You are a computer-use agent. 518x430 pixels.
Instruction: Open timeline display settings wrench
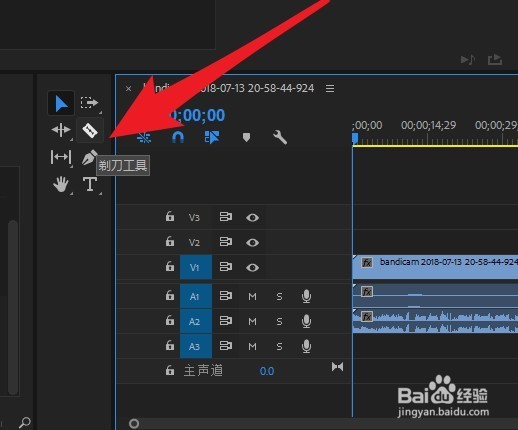tap(280, 137)
